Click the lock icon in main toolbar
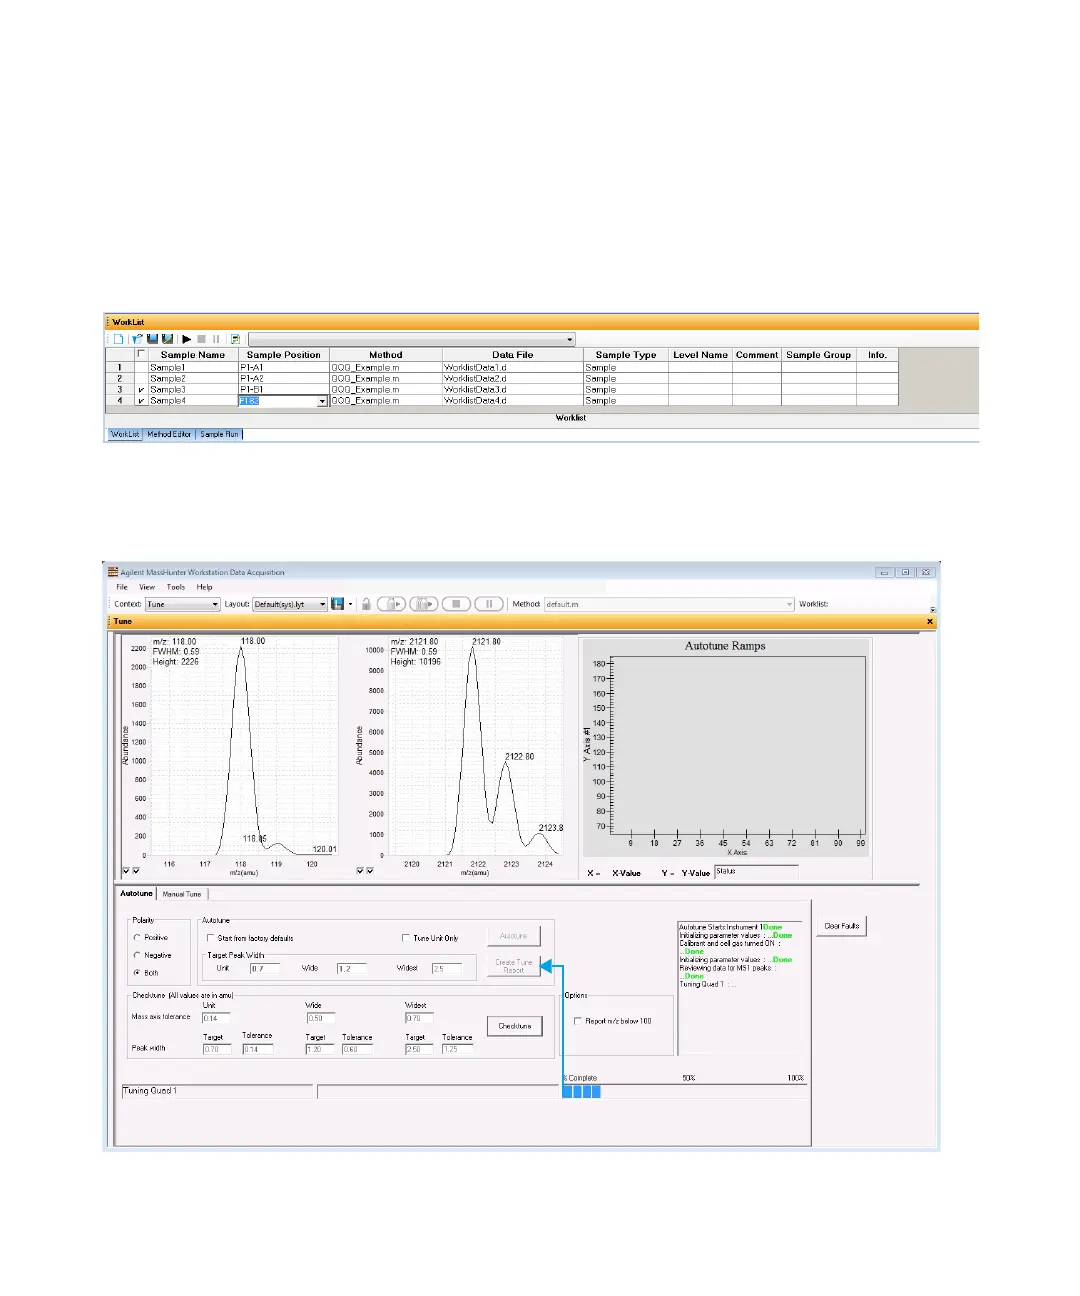 (x=367, y=604)
